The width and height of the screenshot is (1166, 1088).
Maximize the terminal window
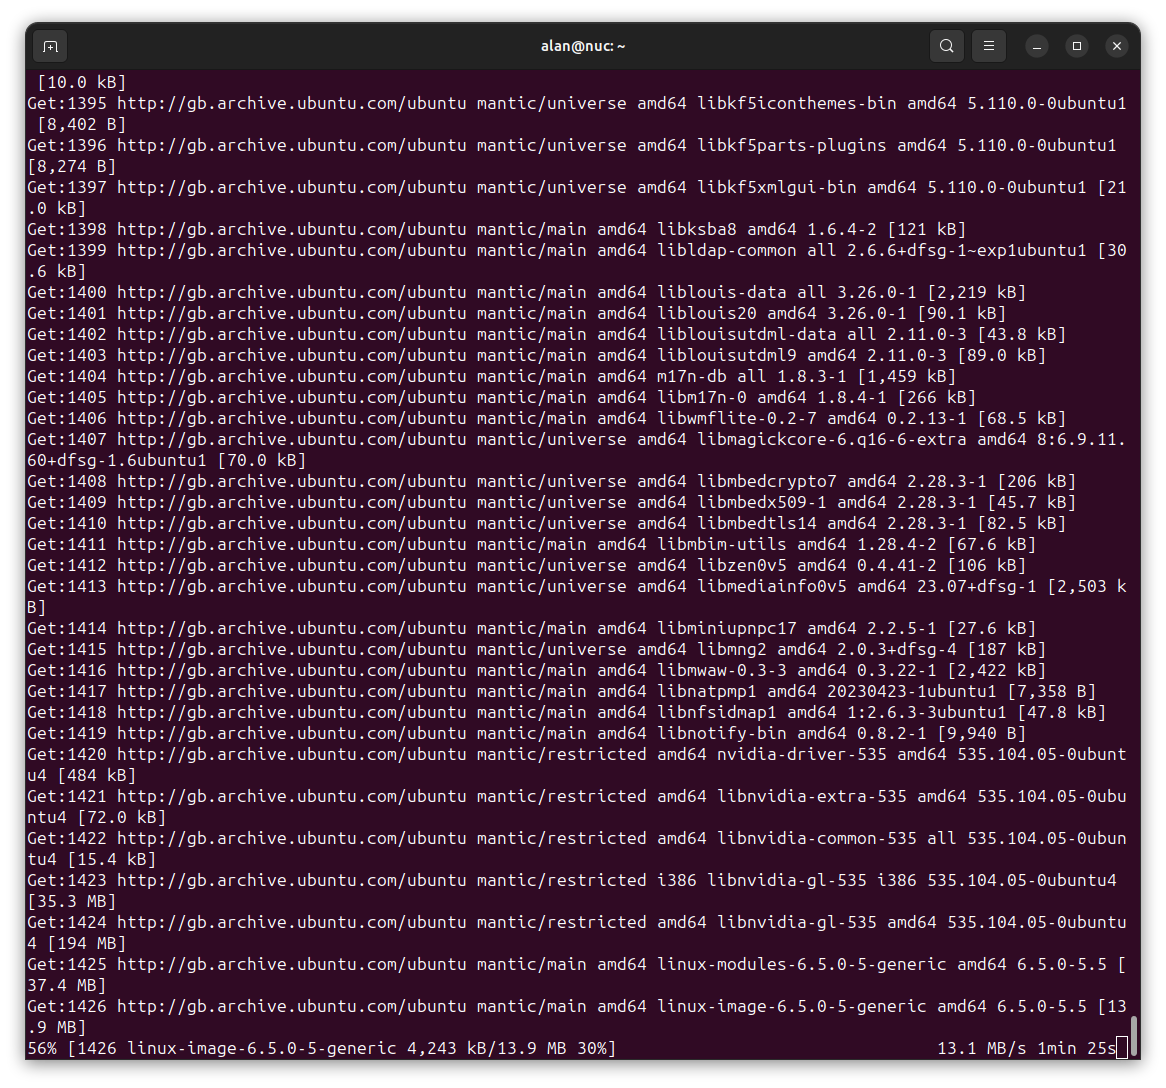(x=1077, y=46)
